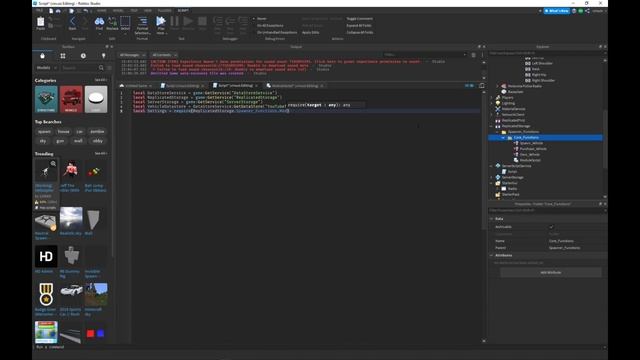Open the blue first category thumbnail
Viewport: 640px width, 360px height.
(x=46, y=99)
